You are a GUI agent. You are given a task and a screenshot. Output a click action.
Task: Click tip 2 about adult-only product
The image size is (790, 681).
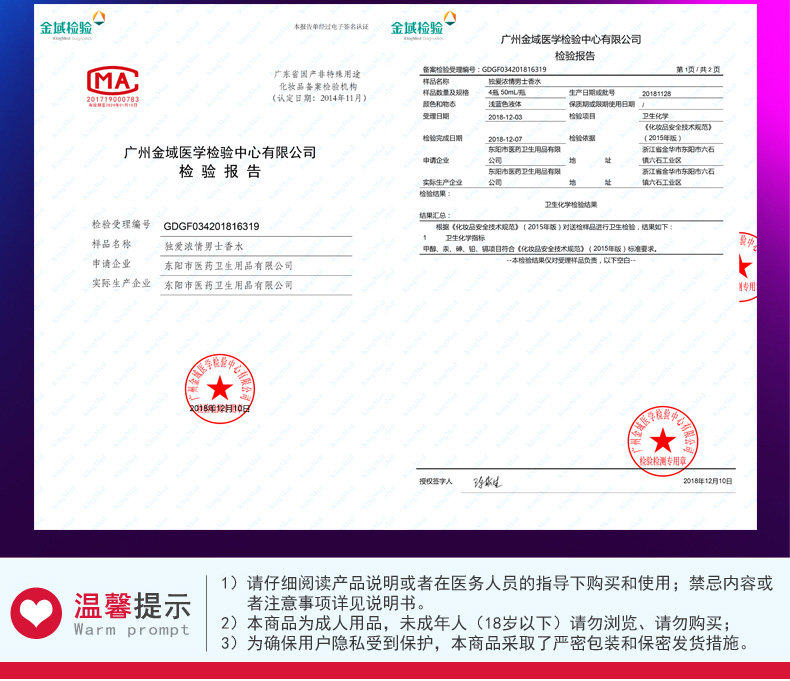476,623
